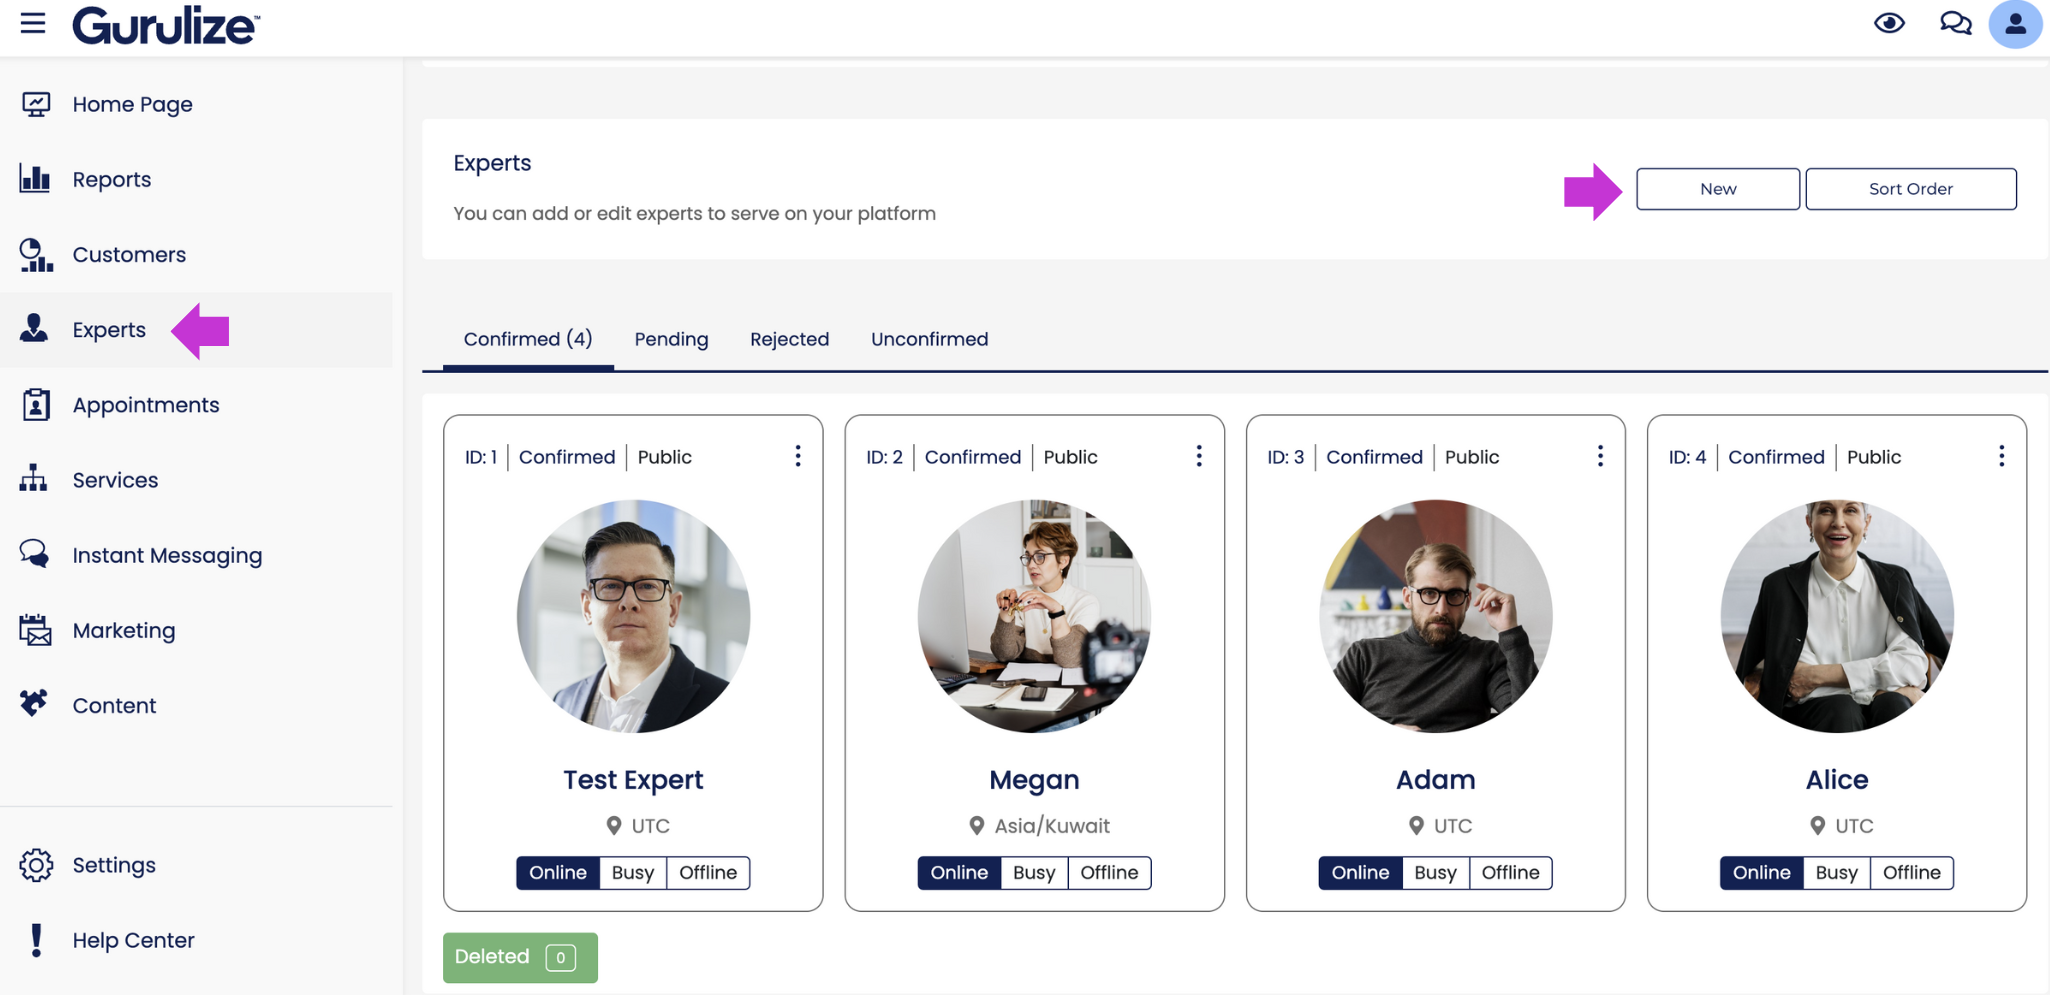Open the three-dot menu on Alice's card
The width and height of the screenshot is (2050, 1006).
[2001, 456]
